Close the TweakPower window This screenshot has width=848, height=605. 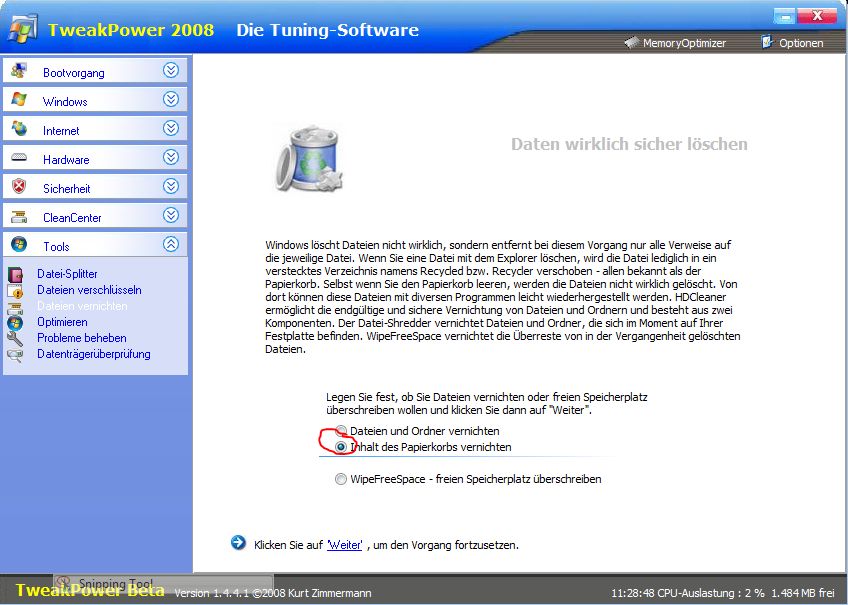point(817,16)
